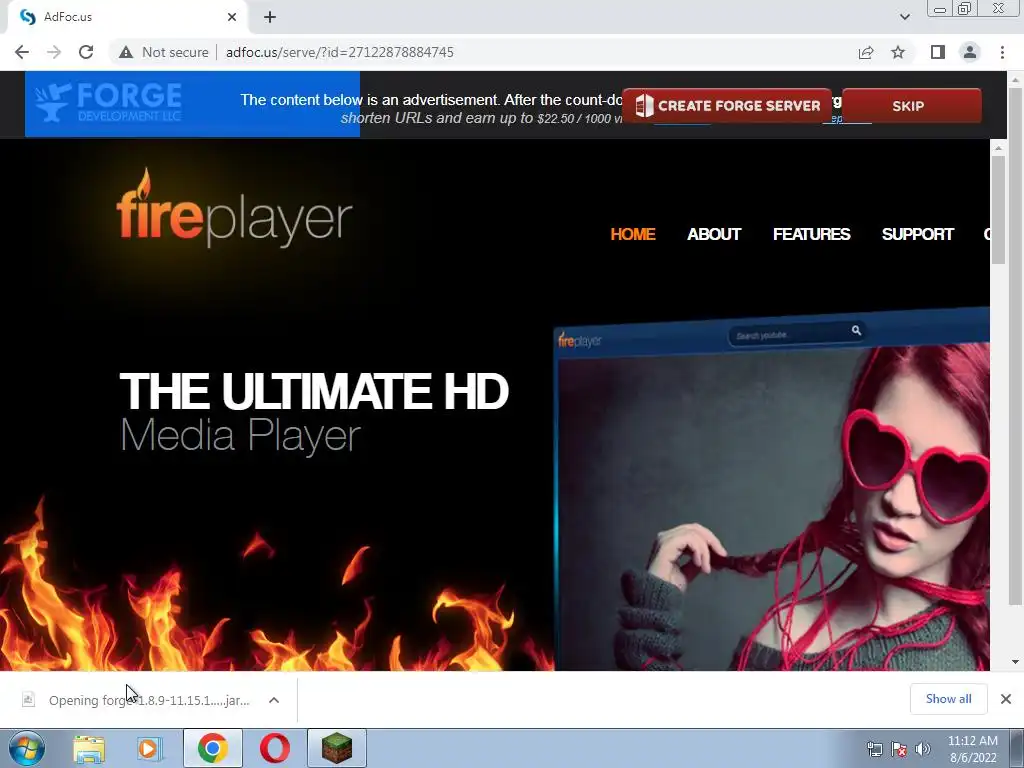The width and height of the screenshot is (1024, 768).
Task: Close the AdFoc.us tab
Action: 232,17
